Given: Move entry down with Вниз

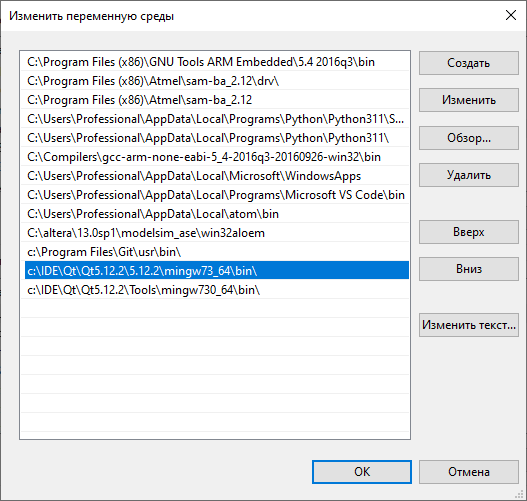Looking at the screenshot, I should 469,269.
